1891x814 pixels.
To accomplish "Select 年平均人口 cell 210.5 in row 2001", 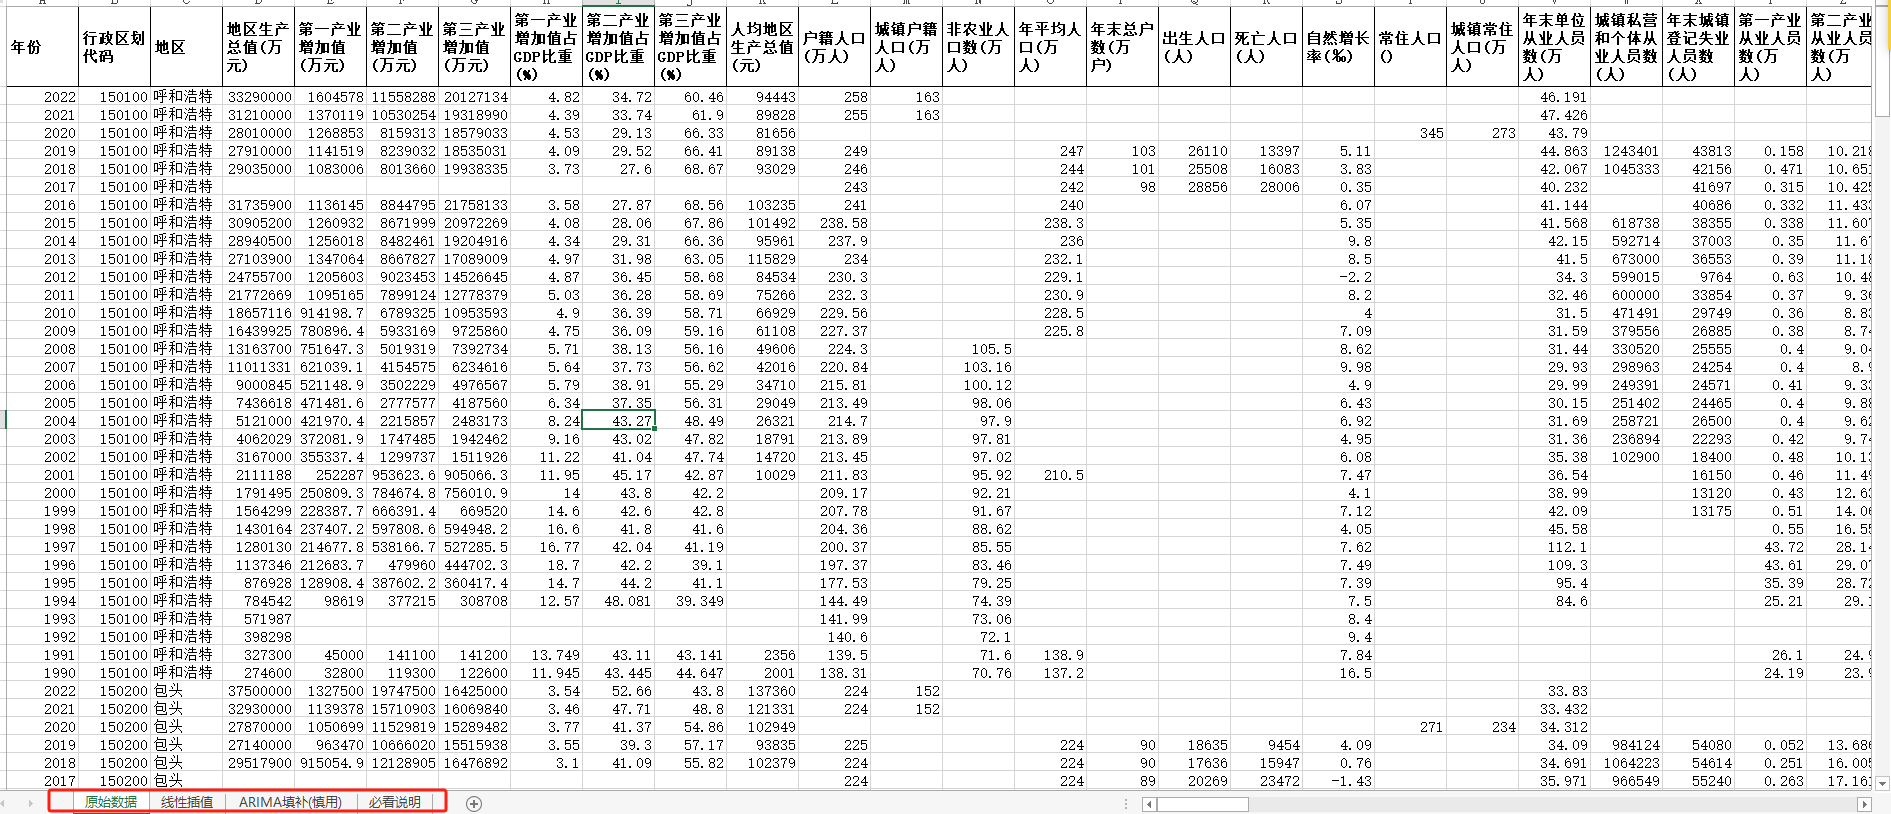I will (x=1050, y=475).
